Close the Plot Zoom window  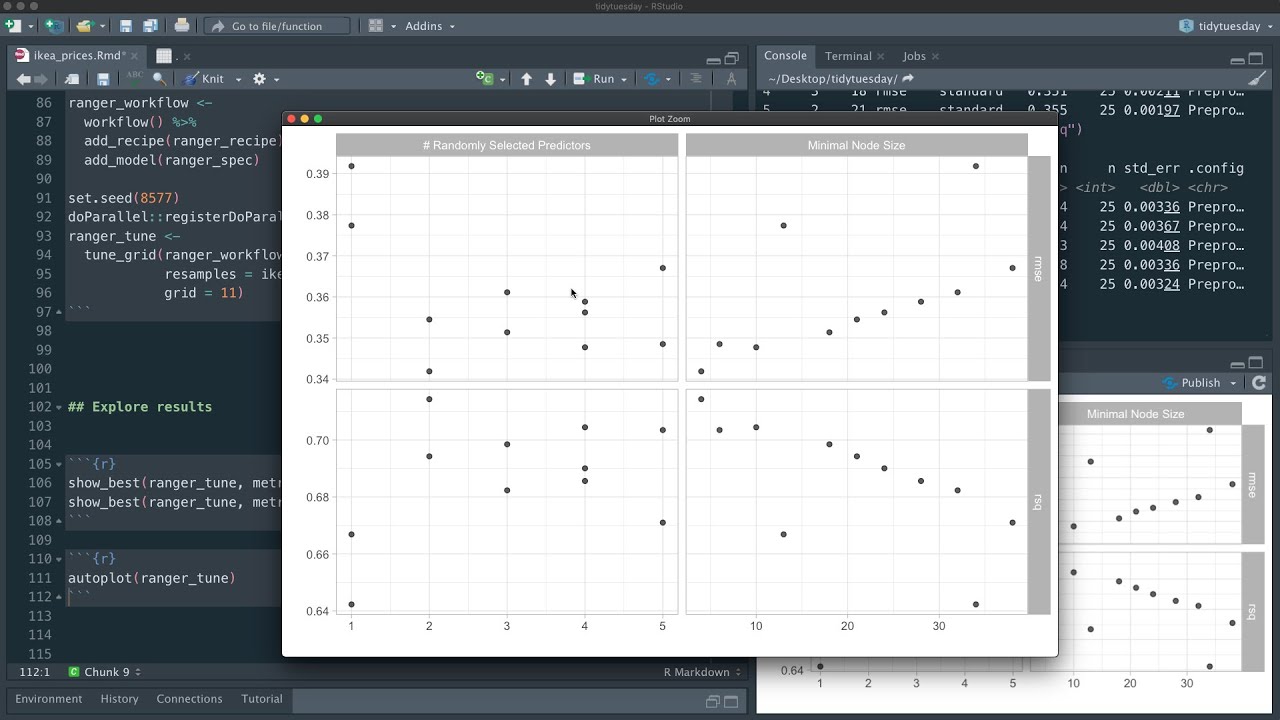[x=291, y=119]
